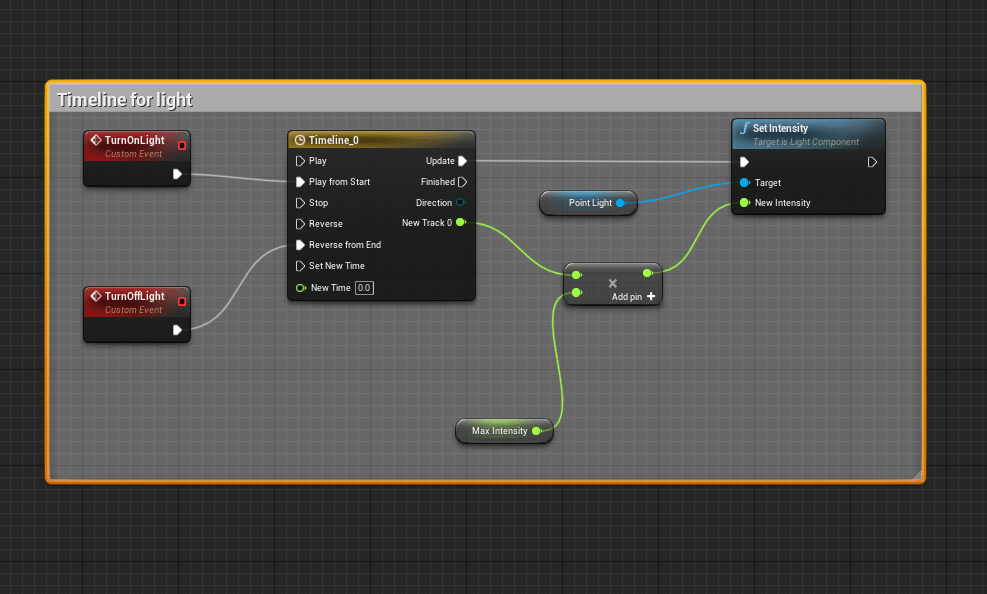Click the TurnOnLight event output exec pin

click(177, 174)
